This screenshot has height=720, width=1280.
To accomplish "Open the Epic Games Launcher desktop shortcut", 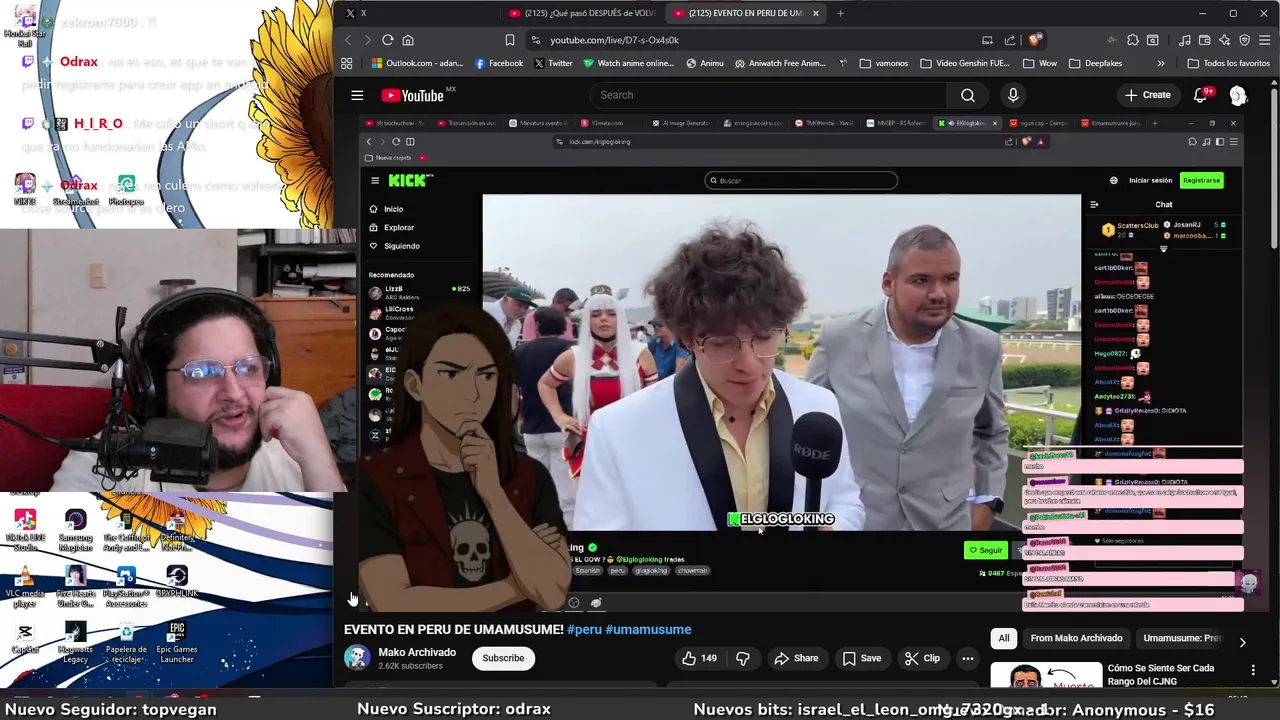I will point(177,643).
